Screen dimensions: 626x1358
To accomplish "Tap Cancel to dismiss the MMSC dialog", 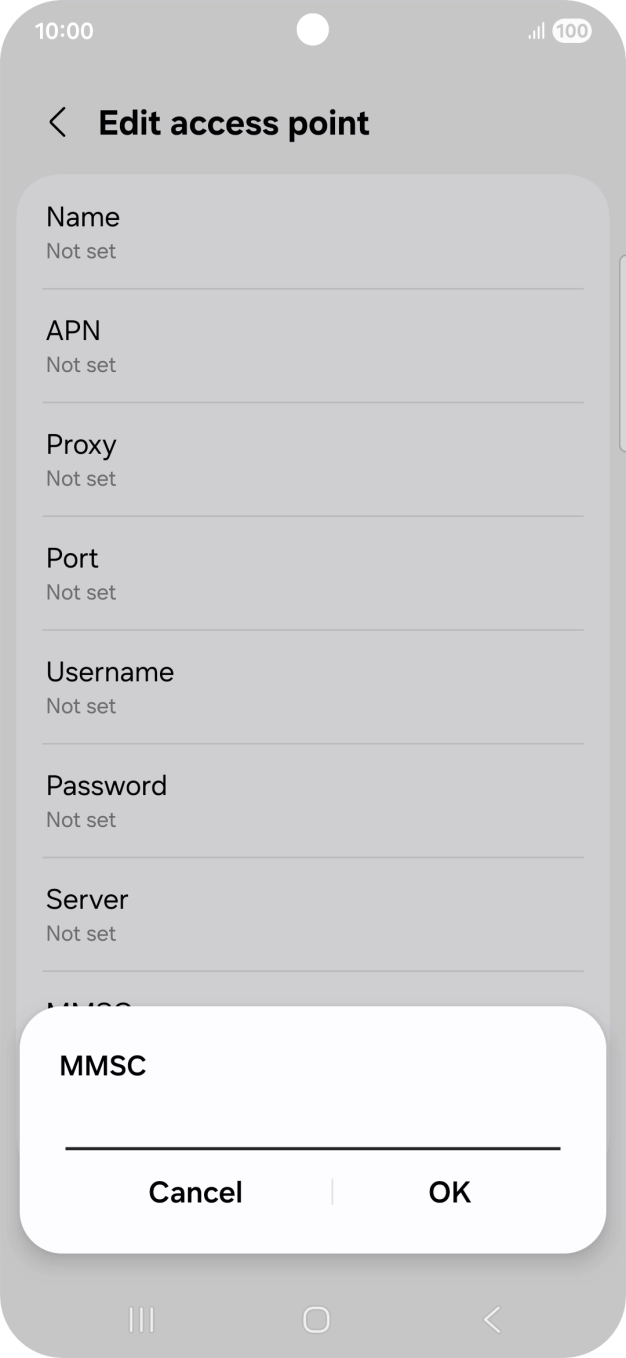I will pos(195,1191).
